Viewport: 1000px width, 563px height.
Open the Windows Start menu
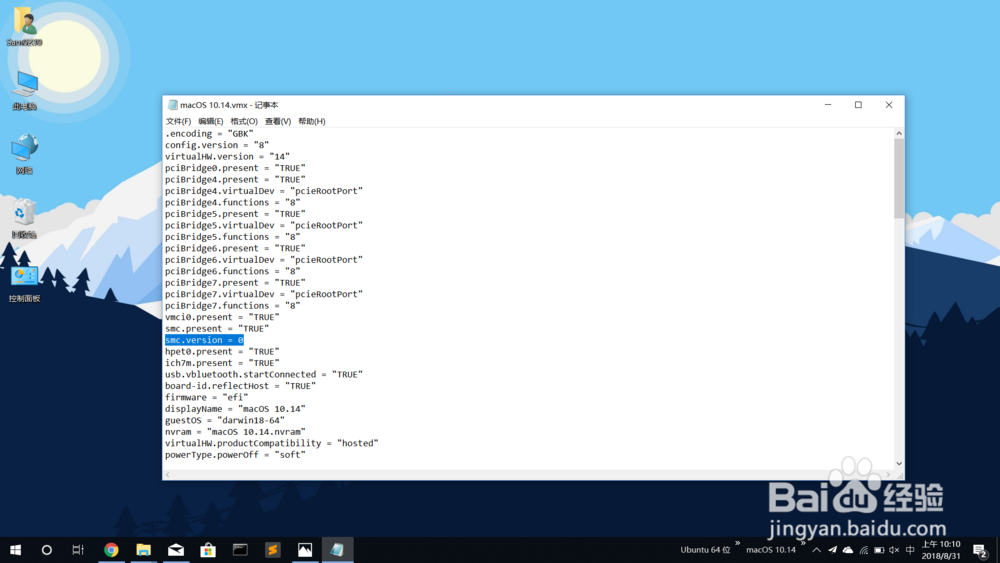click(15, 550)
